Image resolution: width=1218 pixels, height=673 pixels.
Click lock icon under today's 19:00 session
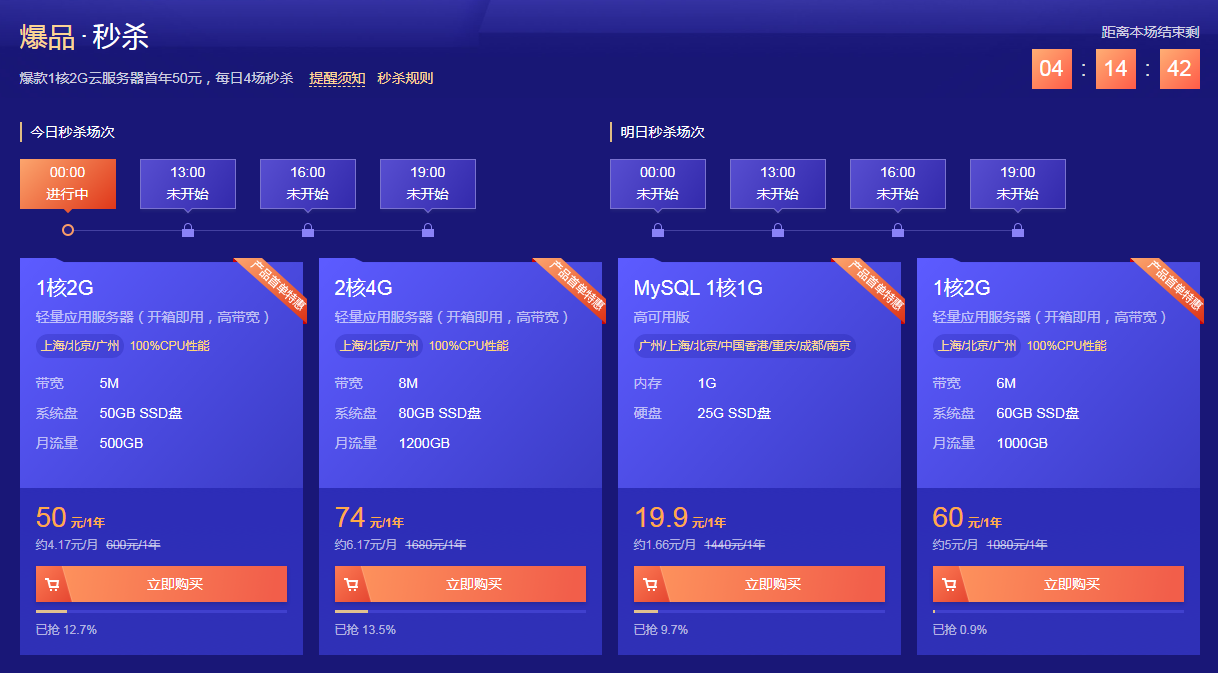(428, 230)
